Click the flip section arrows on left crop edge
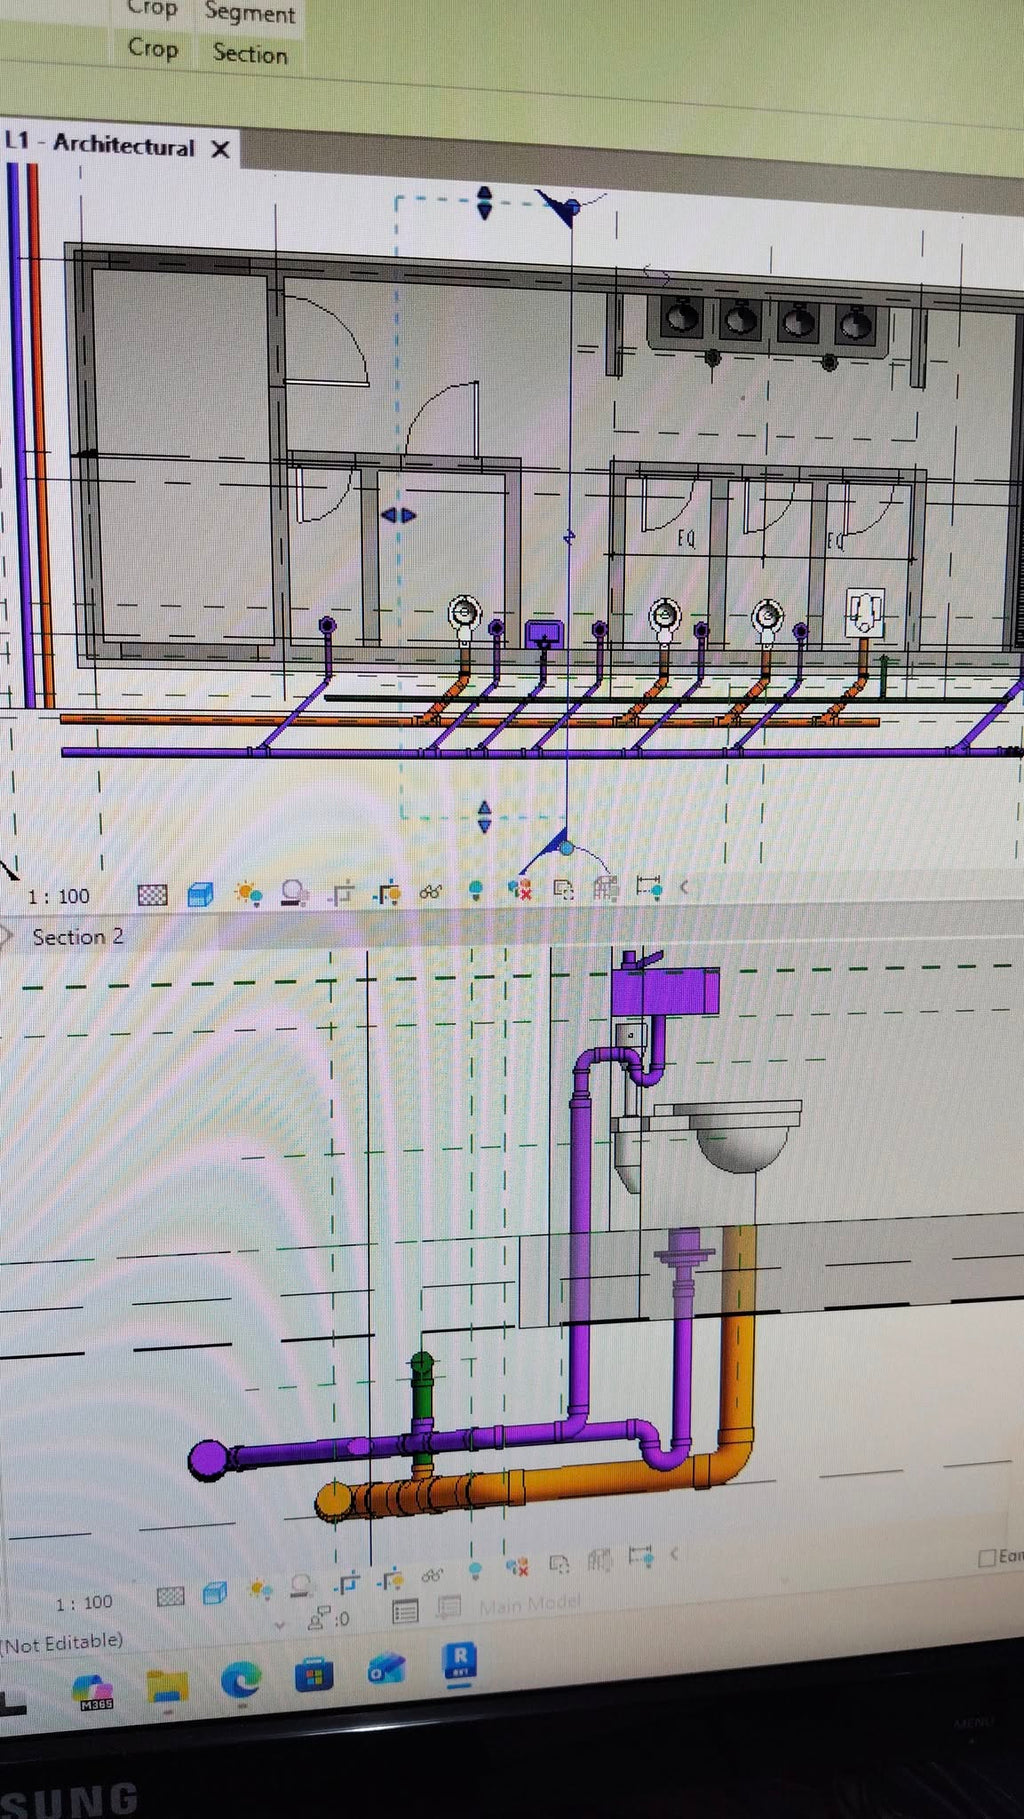This screenshot has width=1024, height=1819. [x=398, y=515]
